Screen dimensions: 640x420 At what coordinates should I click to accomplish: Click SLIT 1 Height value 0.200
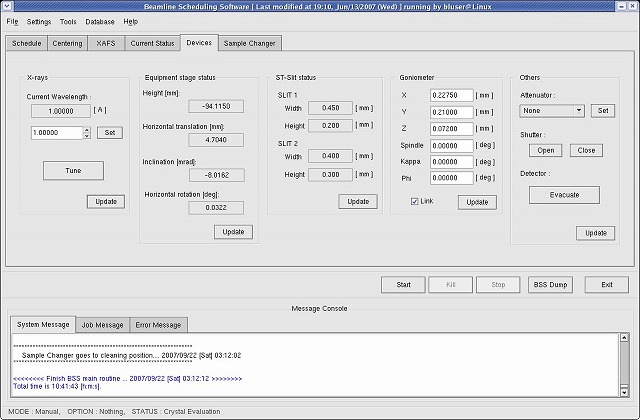click(x=330, y=126)
